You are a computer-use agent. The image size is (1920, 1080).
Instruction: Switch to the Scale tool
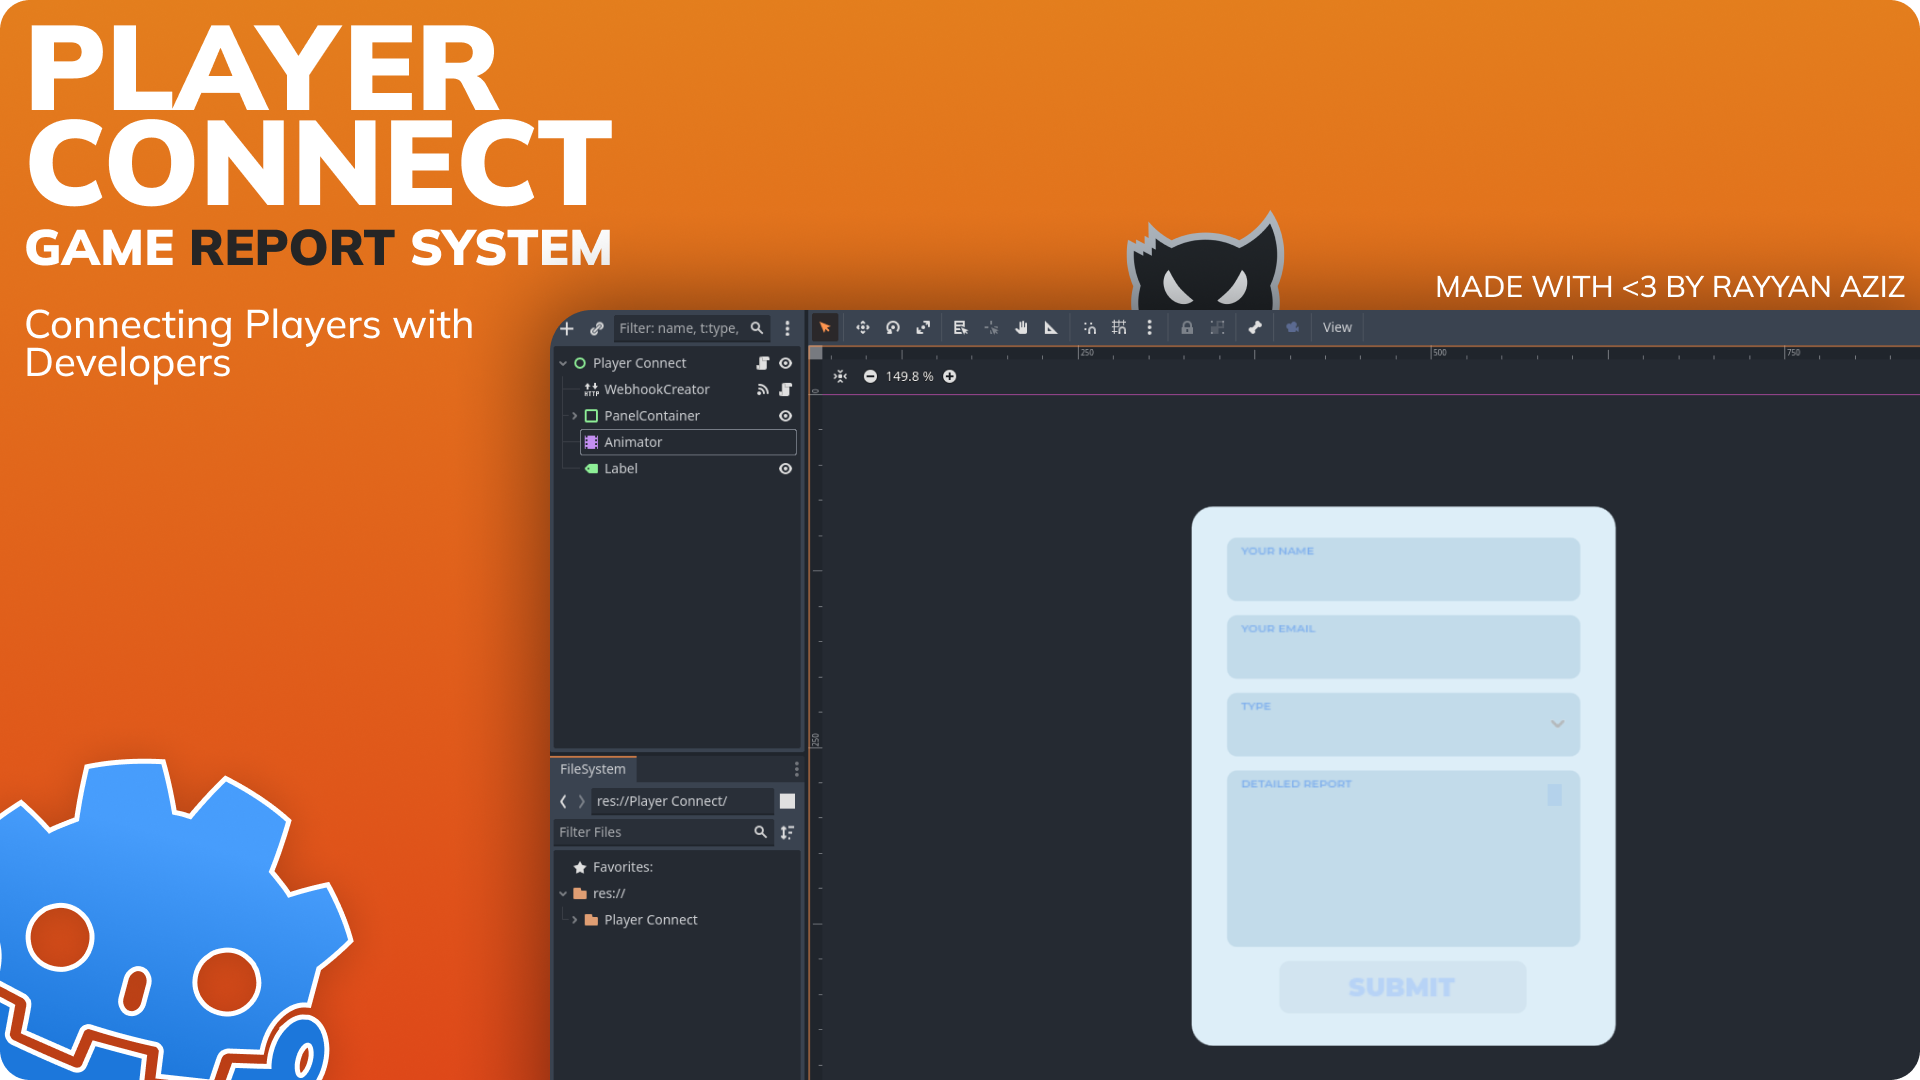923,327
